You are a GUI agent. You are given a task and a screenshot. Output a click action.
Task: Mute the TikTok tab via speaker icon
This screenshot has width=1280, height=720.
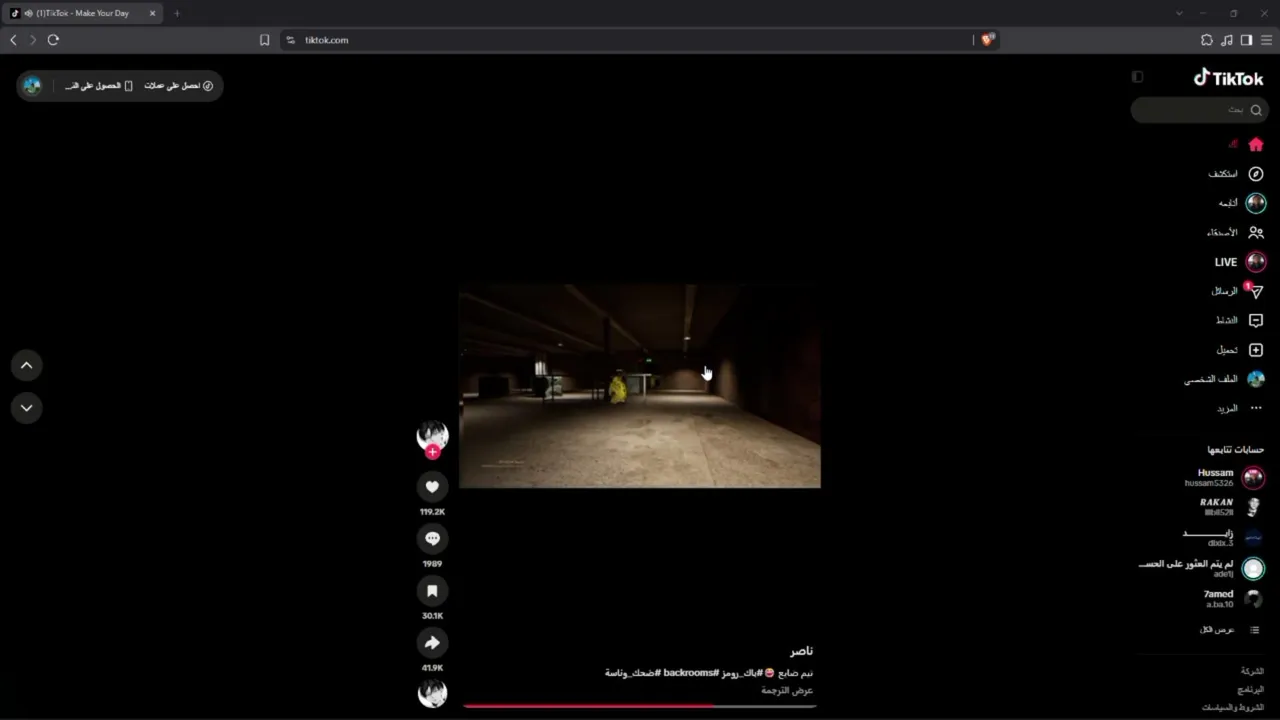click(28, 14)
